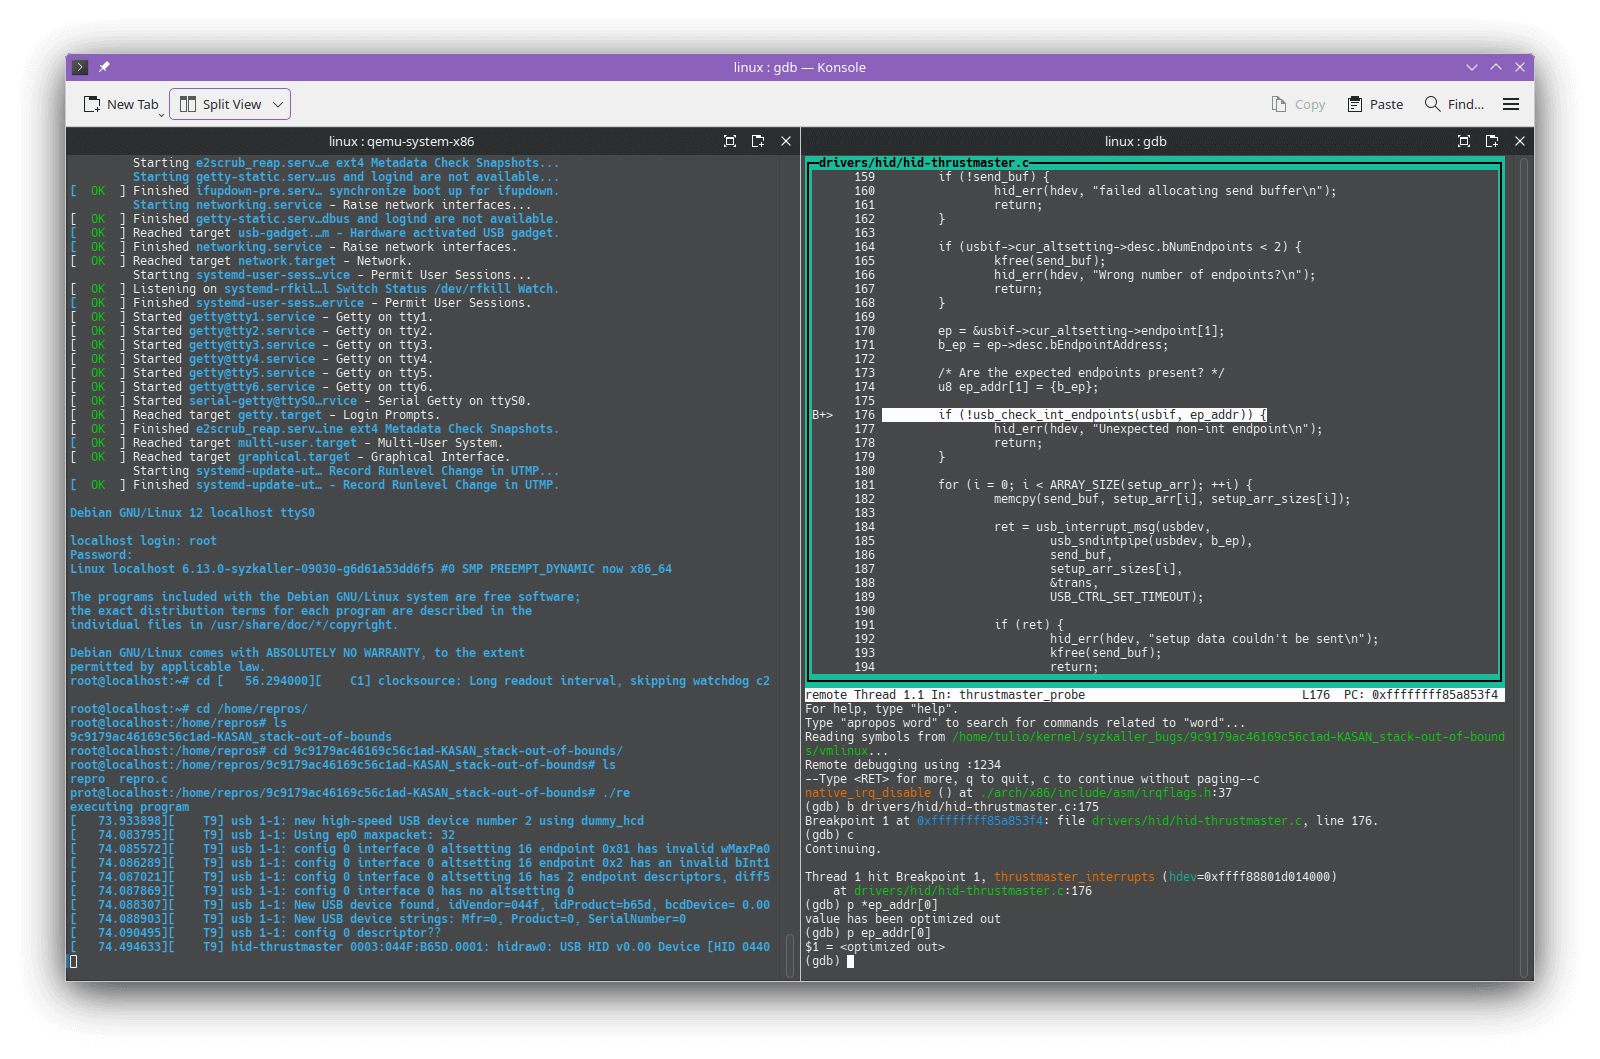The width and height of the screenshot is (1600, 1059).
Task: Close the linux : gdb split pane
Action: pos(1520,141)
